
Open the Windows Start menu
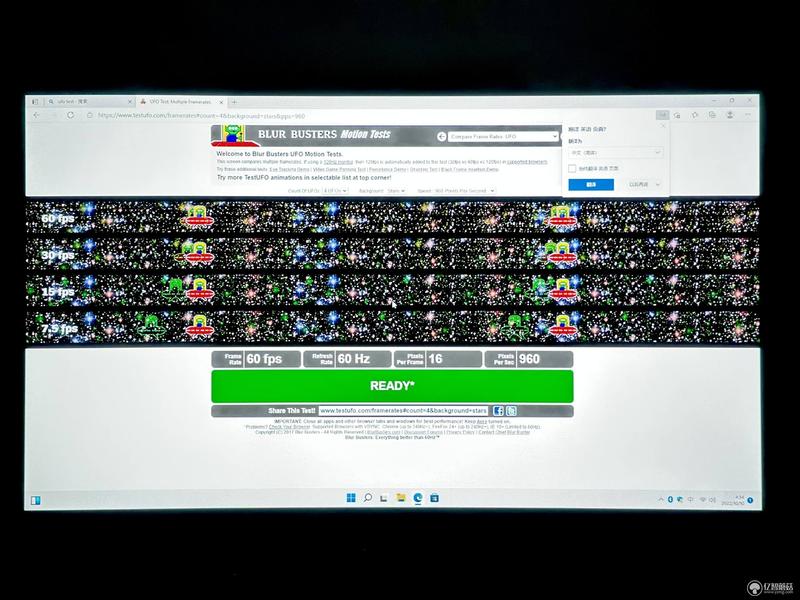coord(351,497)
